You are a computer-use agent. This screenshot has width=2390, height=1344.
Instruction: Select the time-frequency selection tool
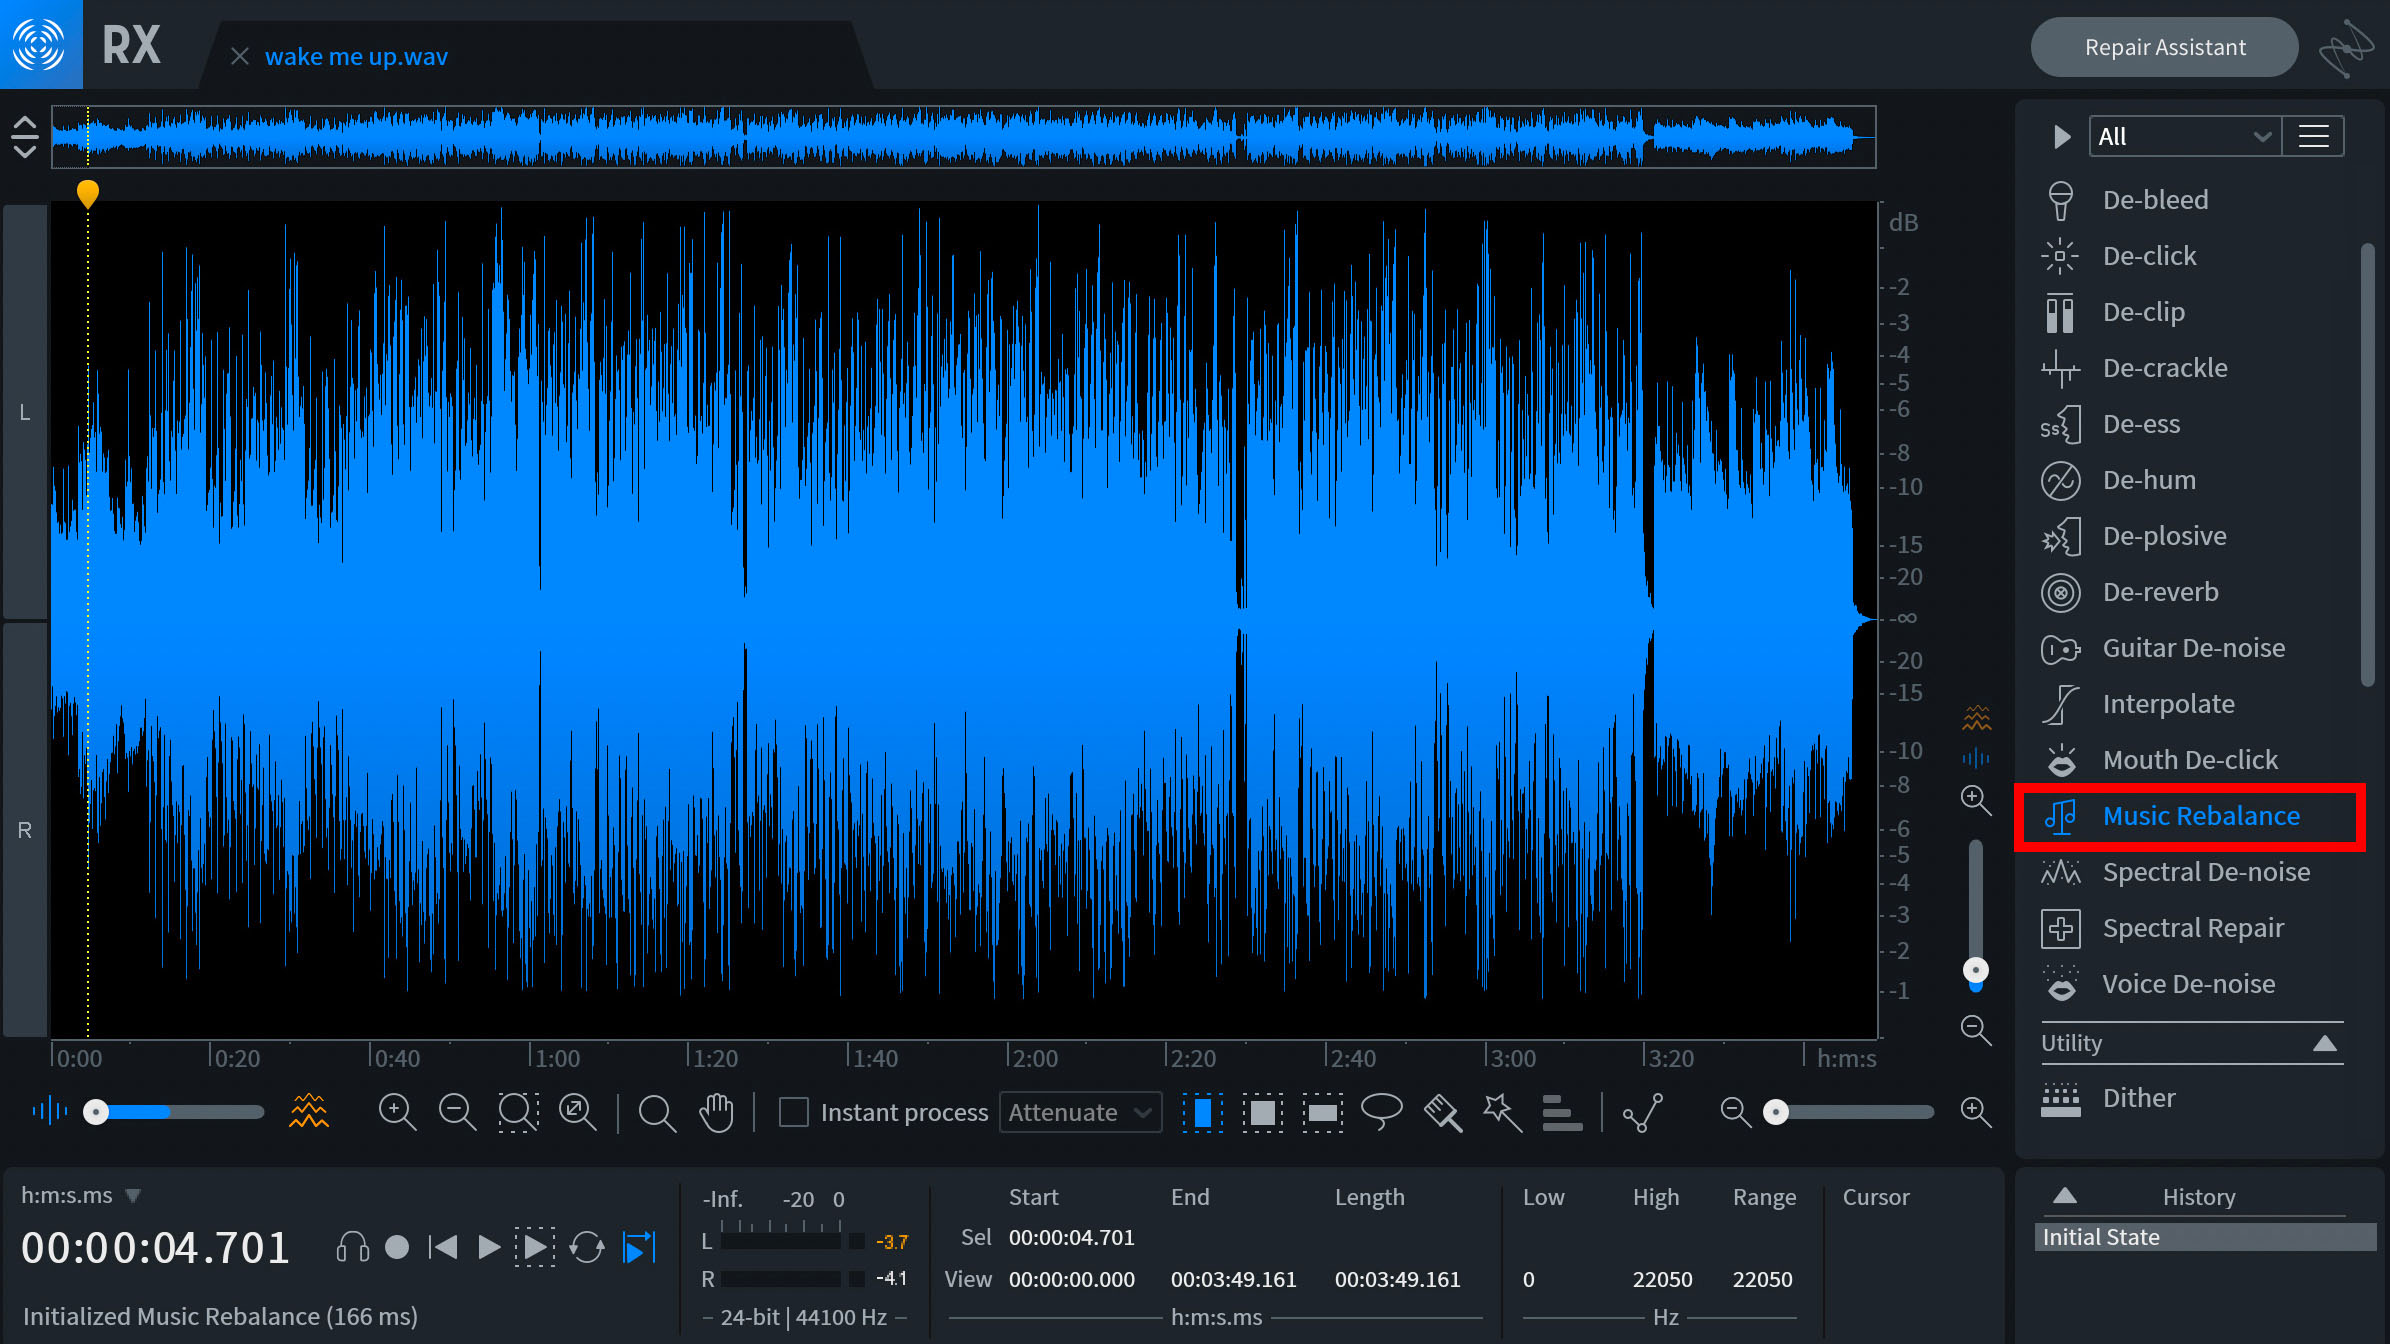tap(1263, 1112)
